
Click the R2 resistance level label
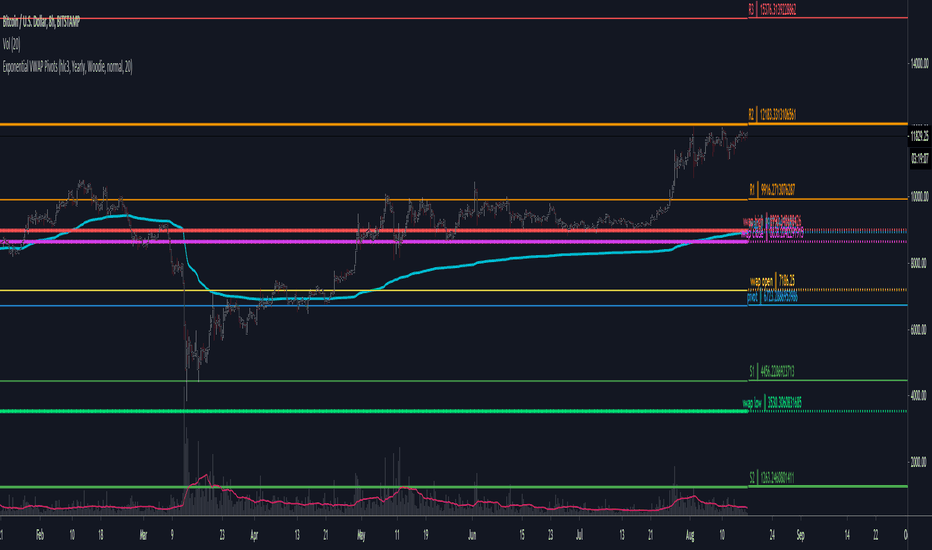[772, 114]
